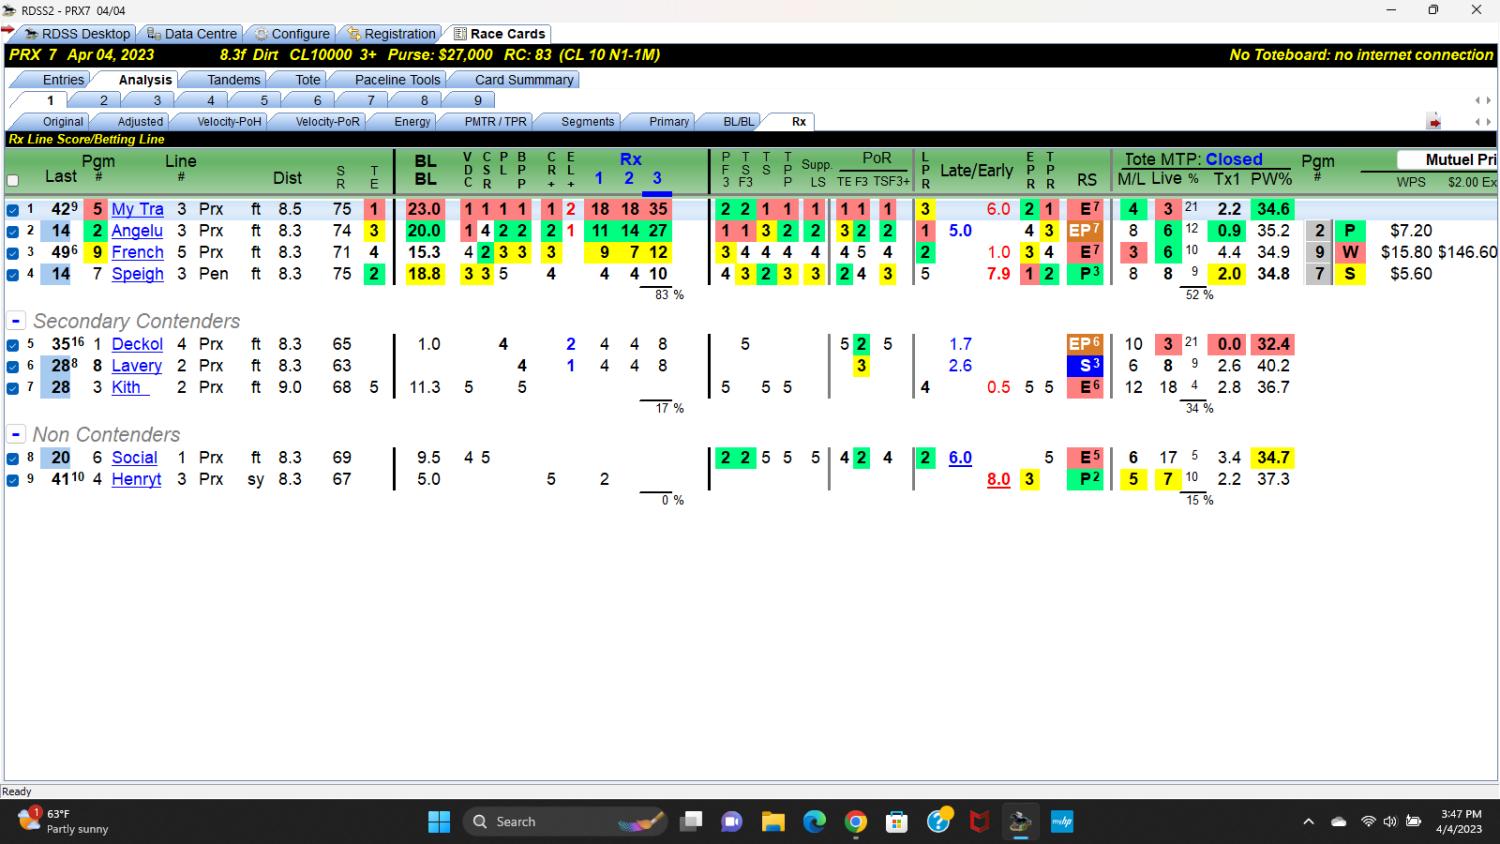The height and width of the screenshot is (844, 1500).
Task: Click the race tabs scroll arrows
Action: pos(1483,100)
